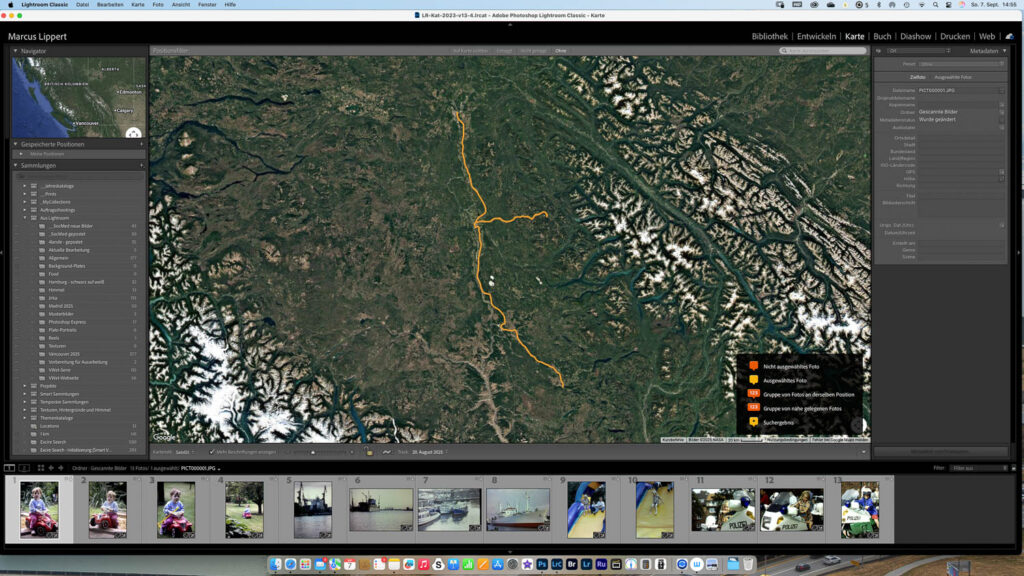Viewport: 1024px width, 576px height.
Task: Click the Drucken module link
Action: tap(955, 37)
